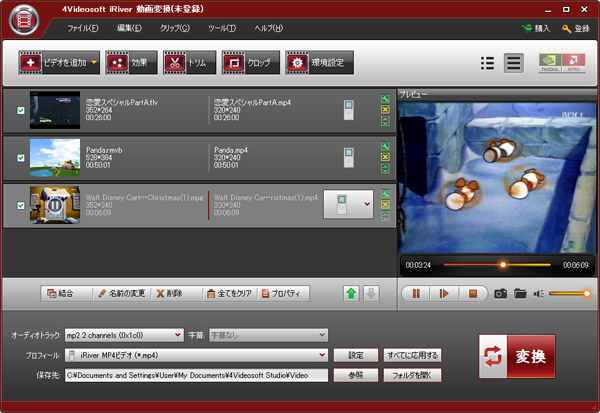Click green settings icon in 恋愛スペシャル row

[x=385, y=99]
